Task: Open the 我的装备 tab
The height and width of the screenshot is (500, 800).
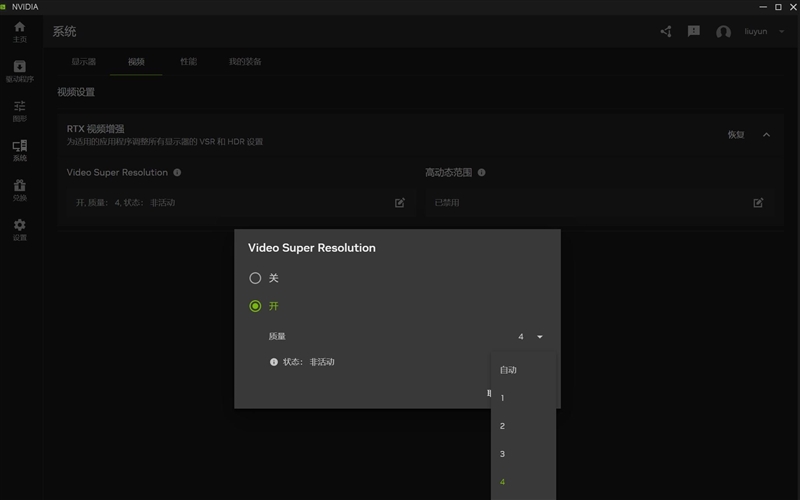Action: tap(244, 62)
